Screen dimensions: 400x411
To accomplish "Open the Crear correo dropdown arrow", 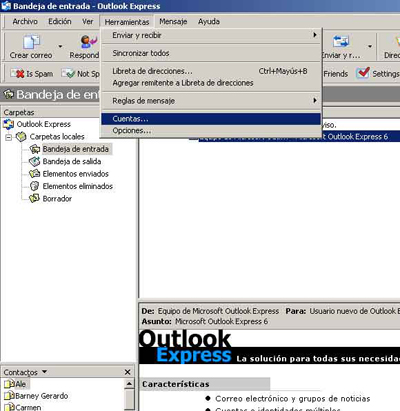I will [60, 46].
